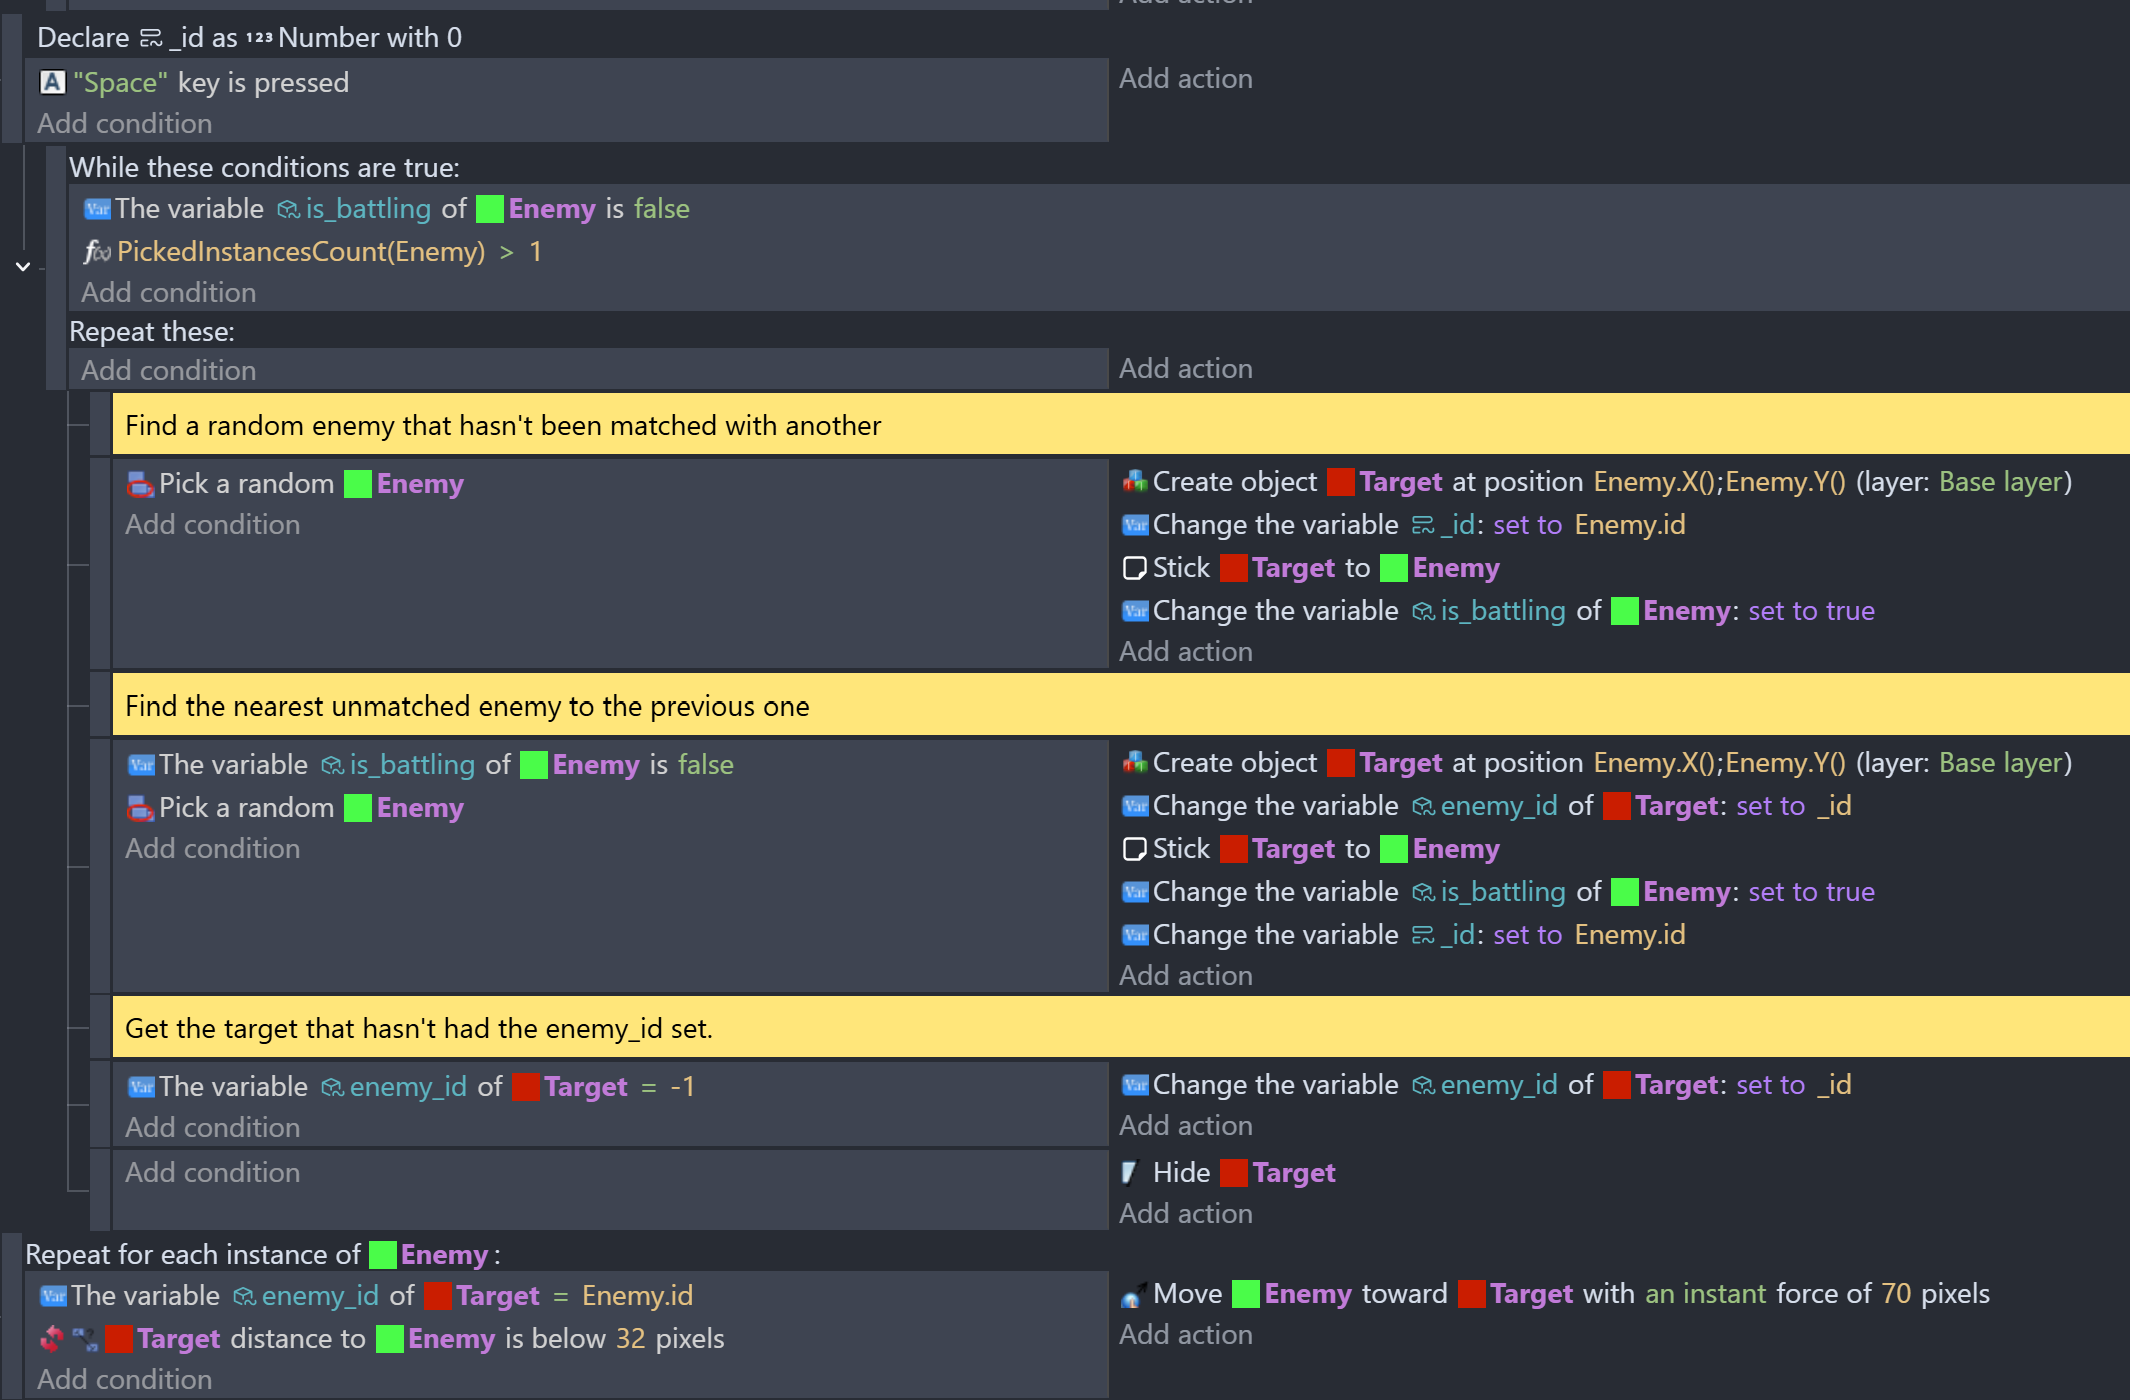Click the Stick icon in first Stick Target action
The width and height of the screenshot is (2130, 1400).
(1134, 568)
